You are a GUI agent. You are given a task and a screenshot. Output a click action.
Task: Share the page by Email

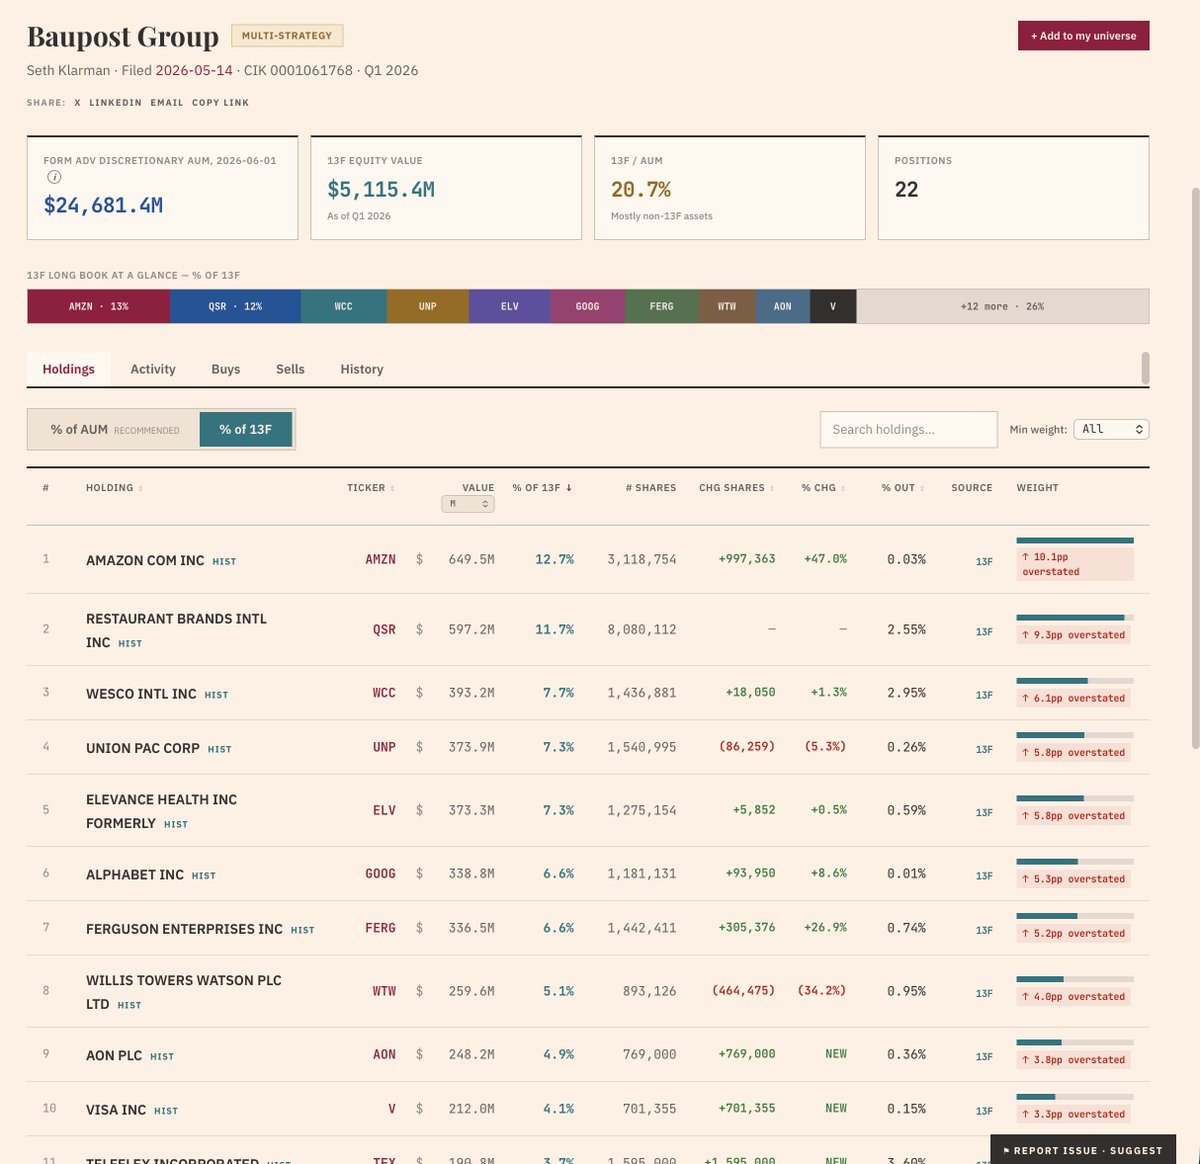coord(167,102)
